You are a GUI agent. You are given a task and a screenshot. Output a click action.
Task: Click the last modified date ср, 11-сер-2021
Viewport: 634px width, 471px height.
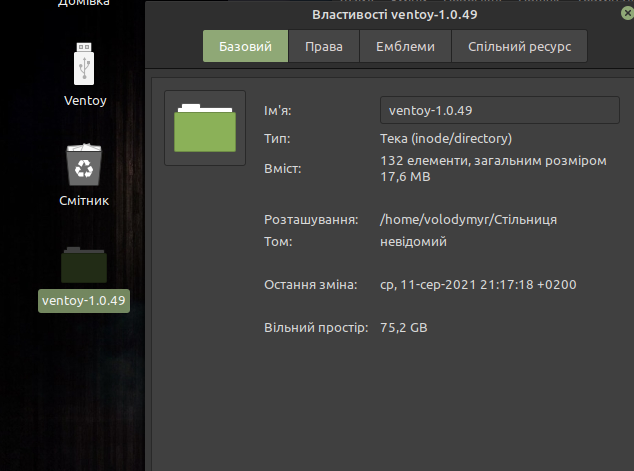tap(478, 285)
